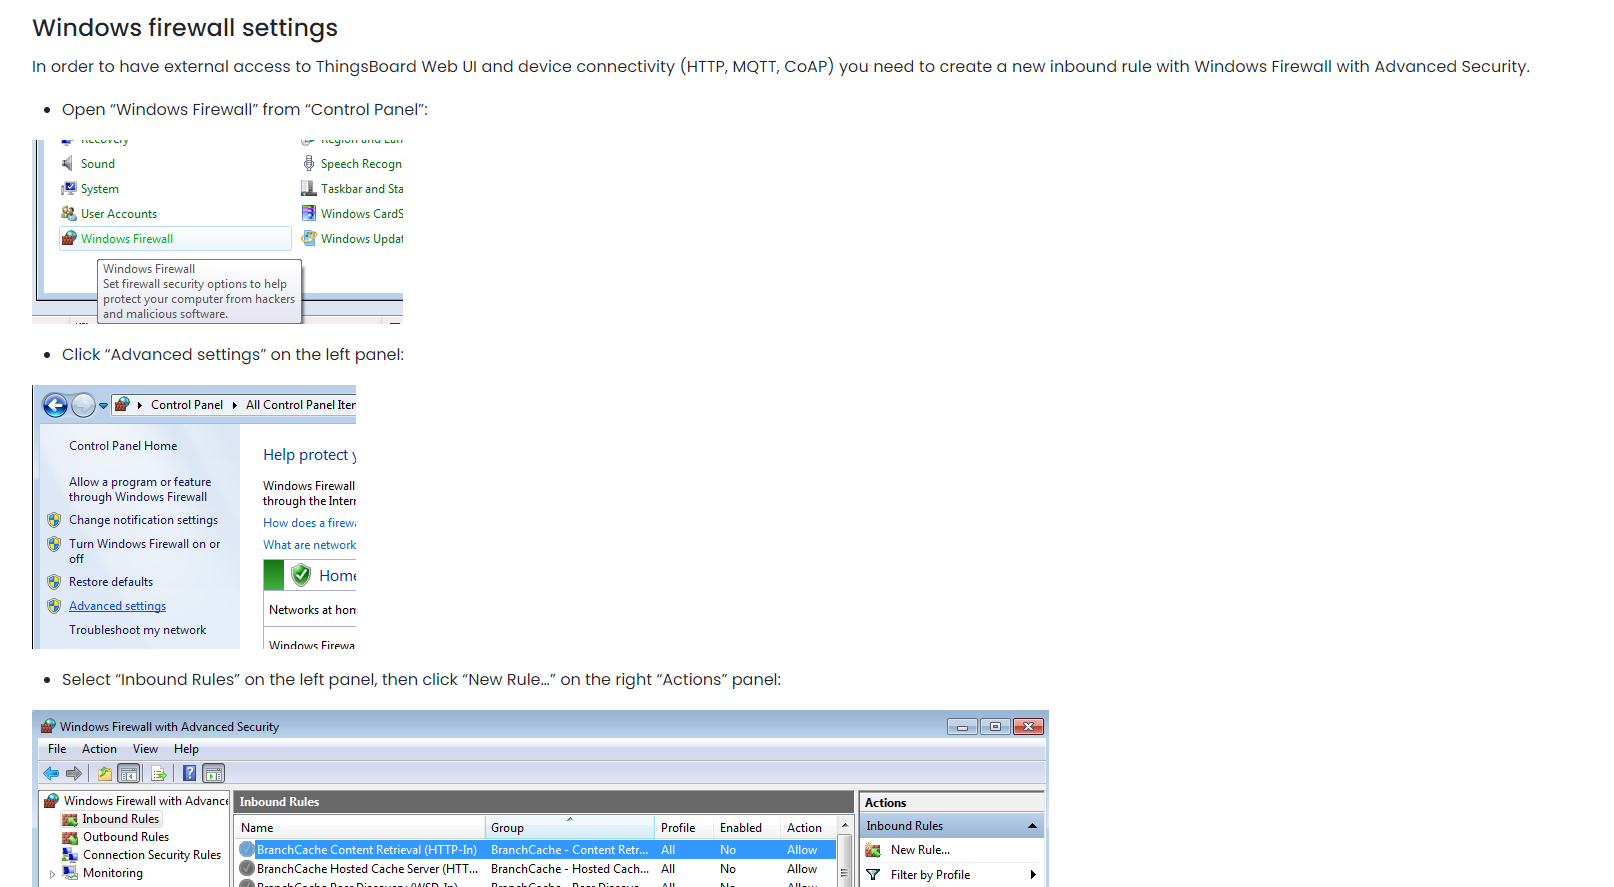Click the Action column header in the rules table
The height and width of the screenshot is (887, 1614).
(808, 828)
